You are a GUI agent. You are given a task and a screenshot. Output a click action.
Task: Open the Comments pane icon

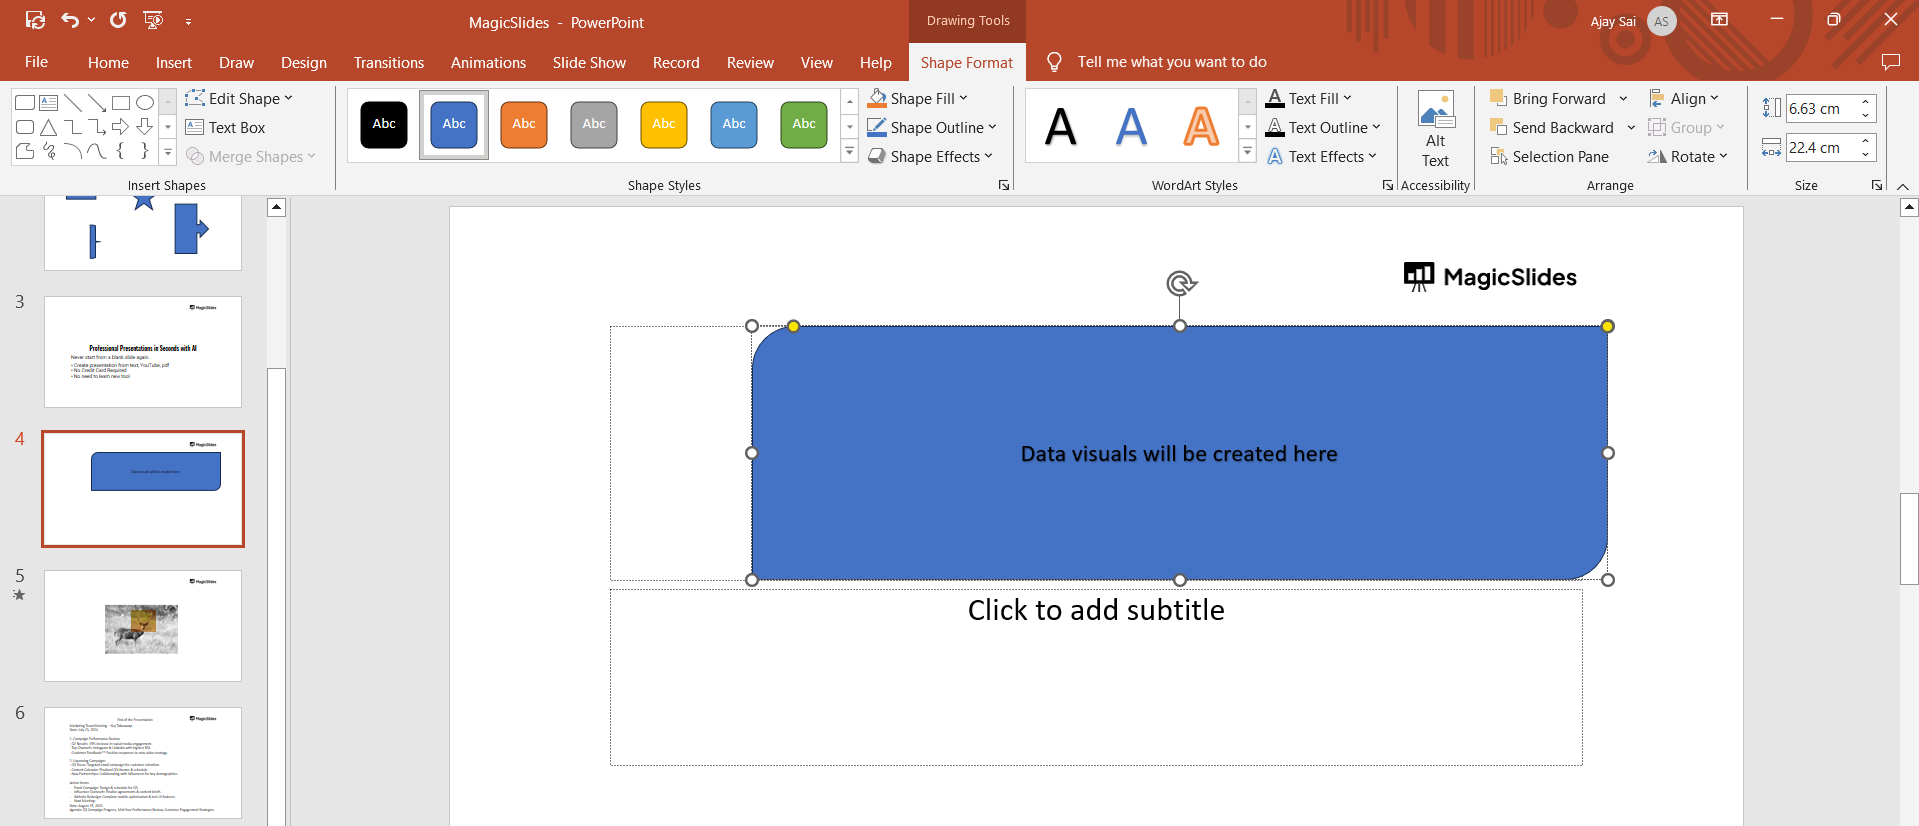[1890, 62]
